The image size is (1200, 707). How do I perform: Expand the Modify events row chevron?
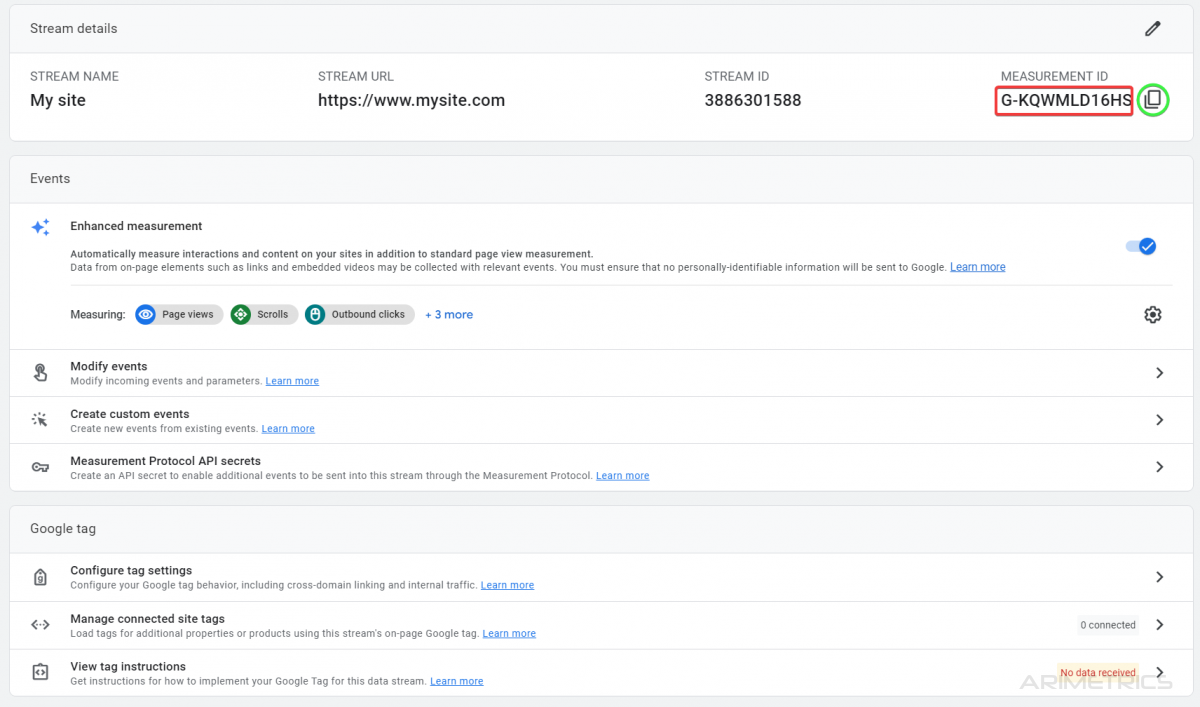click(x=1159, y=373)
